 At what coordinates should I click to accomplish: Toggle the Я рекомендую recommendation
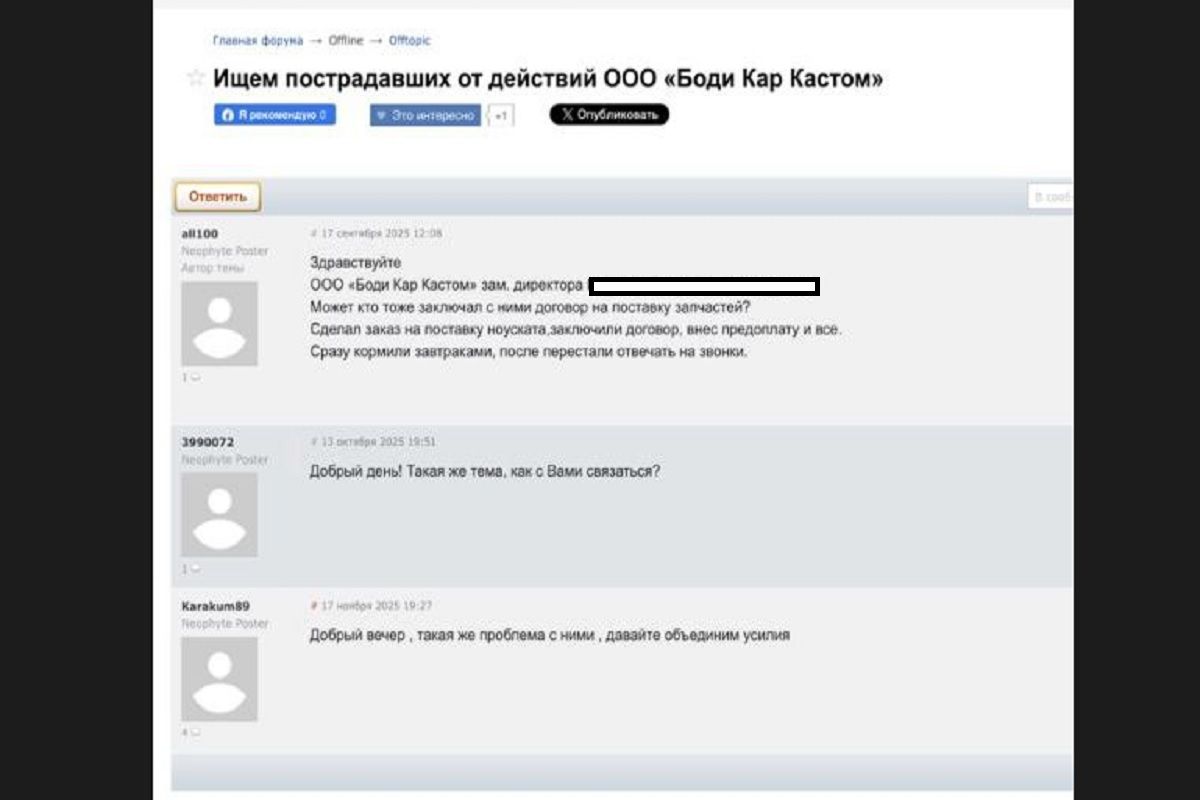coord(276,114)
